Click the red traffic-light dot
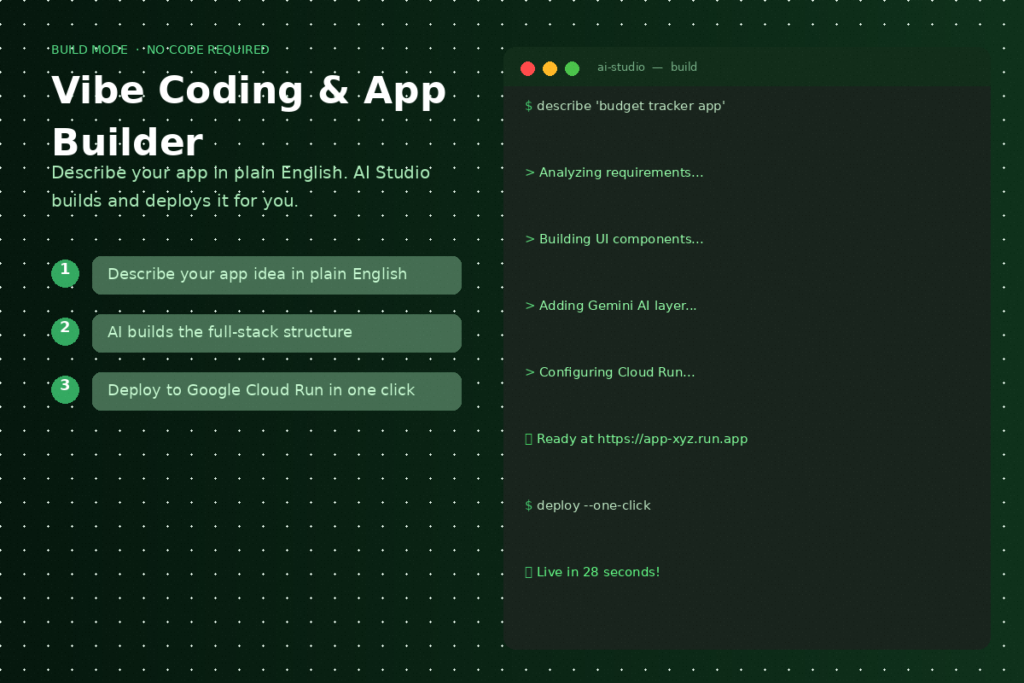 coord(528,68)
